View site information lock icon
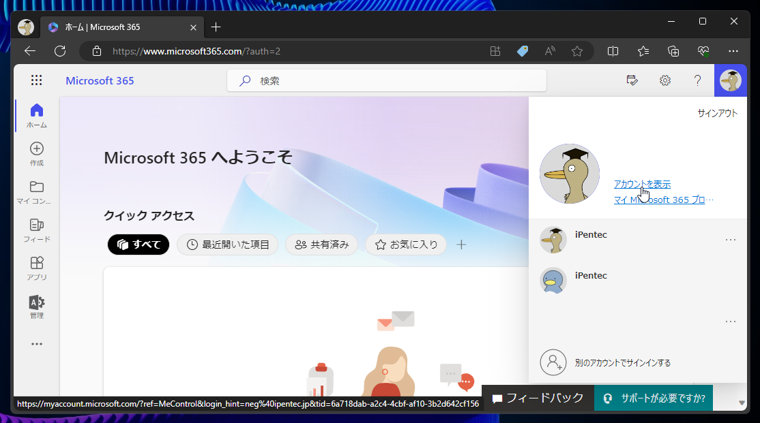 96,51
